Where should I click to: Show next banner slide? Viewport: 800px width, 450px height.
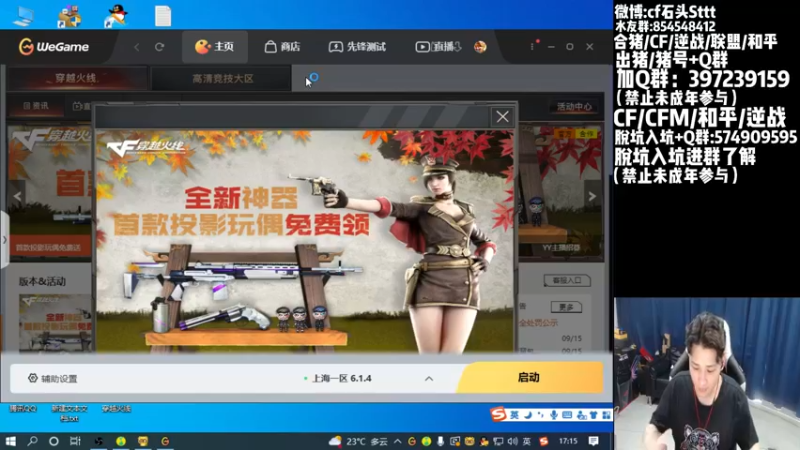[x=592, y=196]
